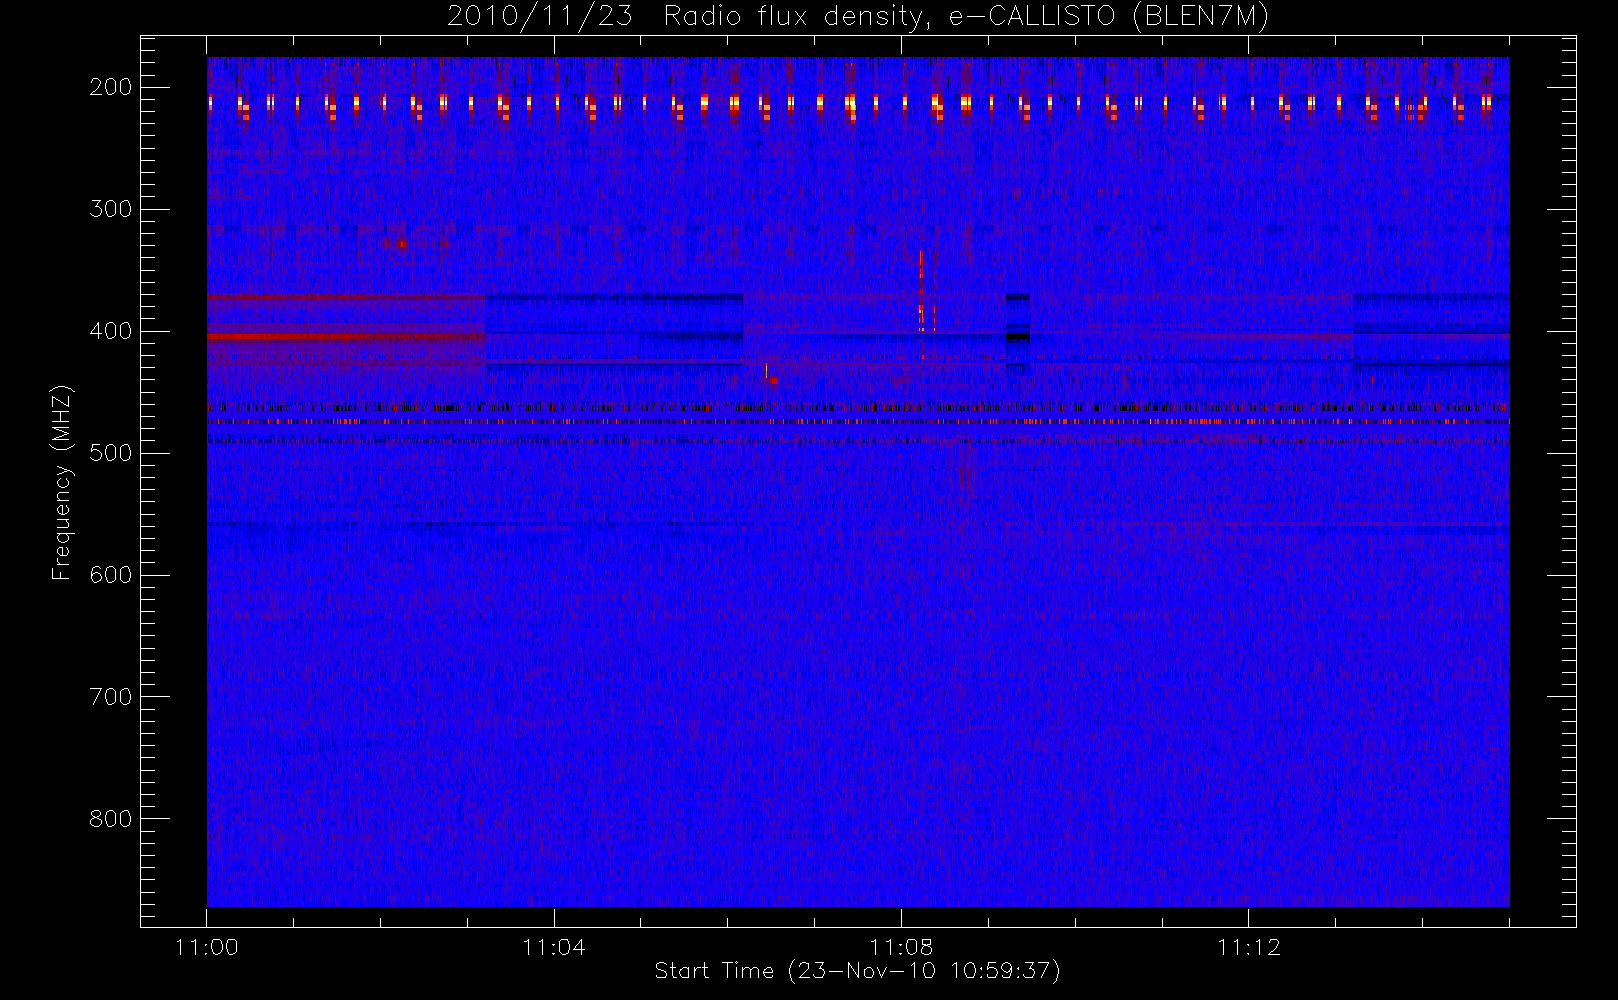Click the 'Frequency (MHZ)' axis title
1618x1000 pixels.
click(62, 482)
